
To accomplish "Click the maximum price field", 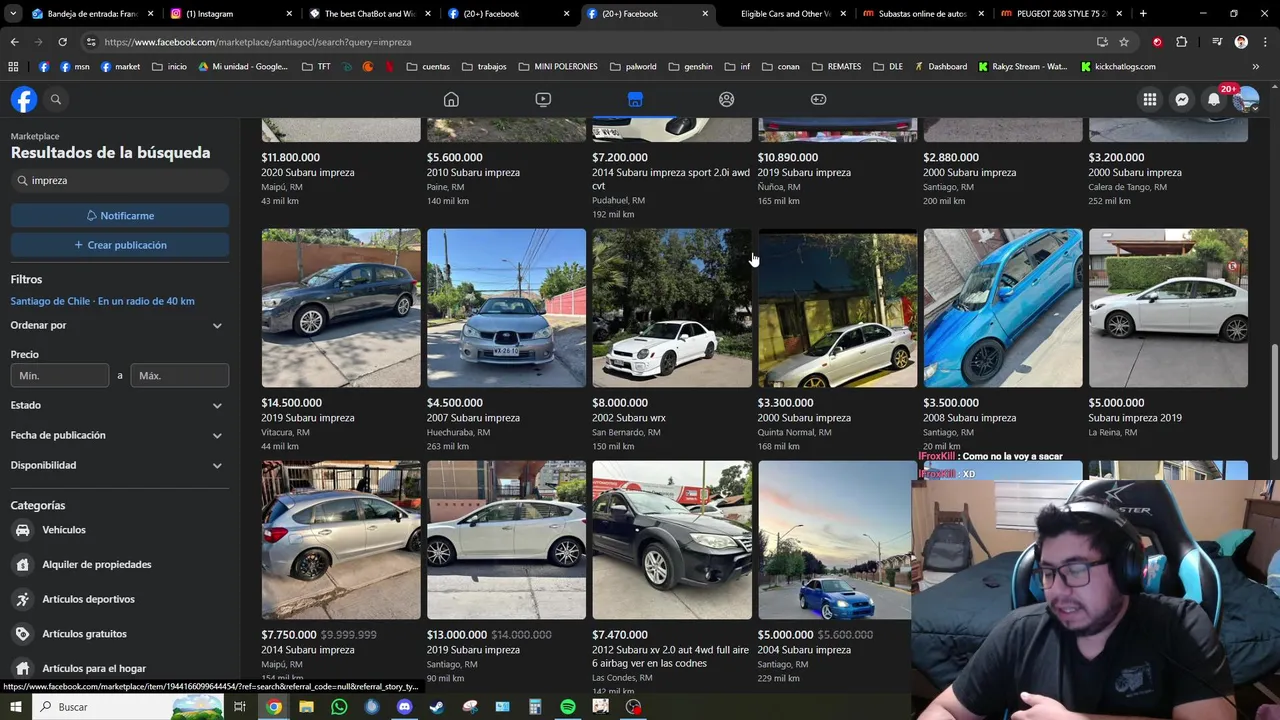I will 180,376.
